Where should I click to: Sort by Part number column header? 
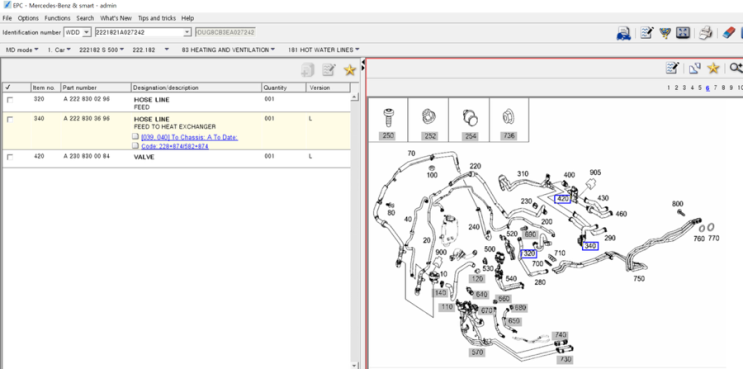[96, 88]
